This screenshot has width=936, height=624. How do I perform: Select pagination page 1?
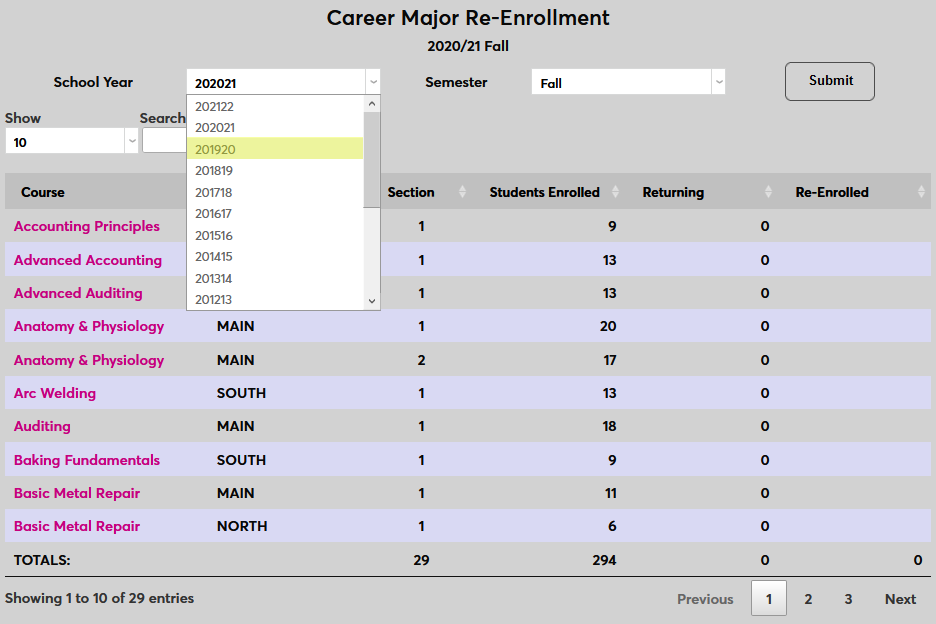pos(769,598)
